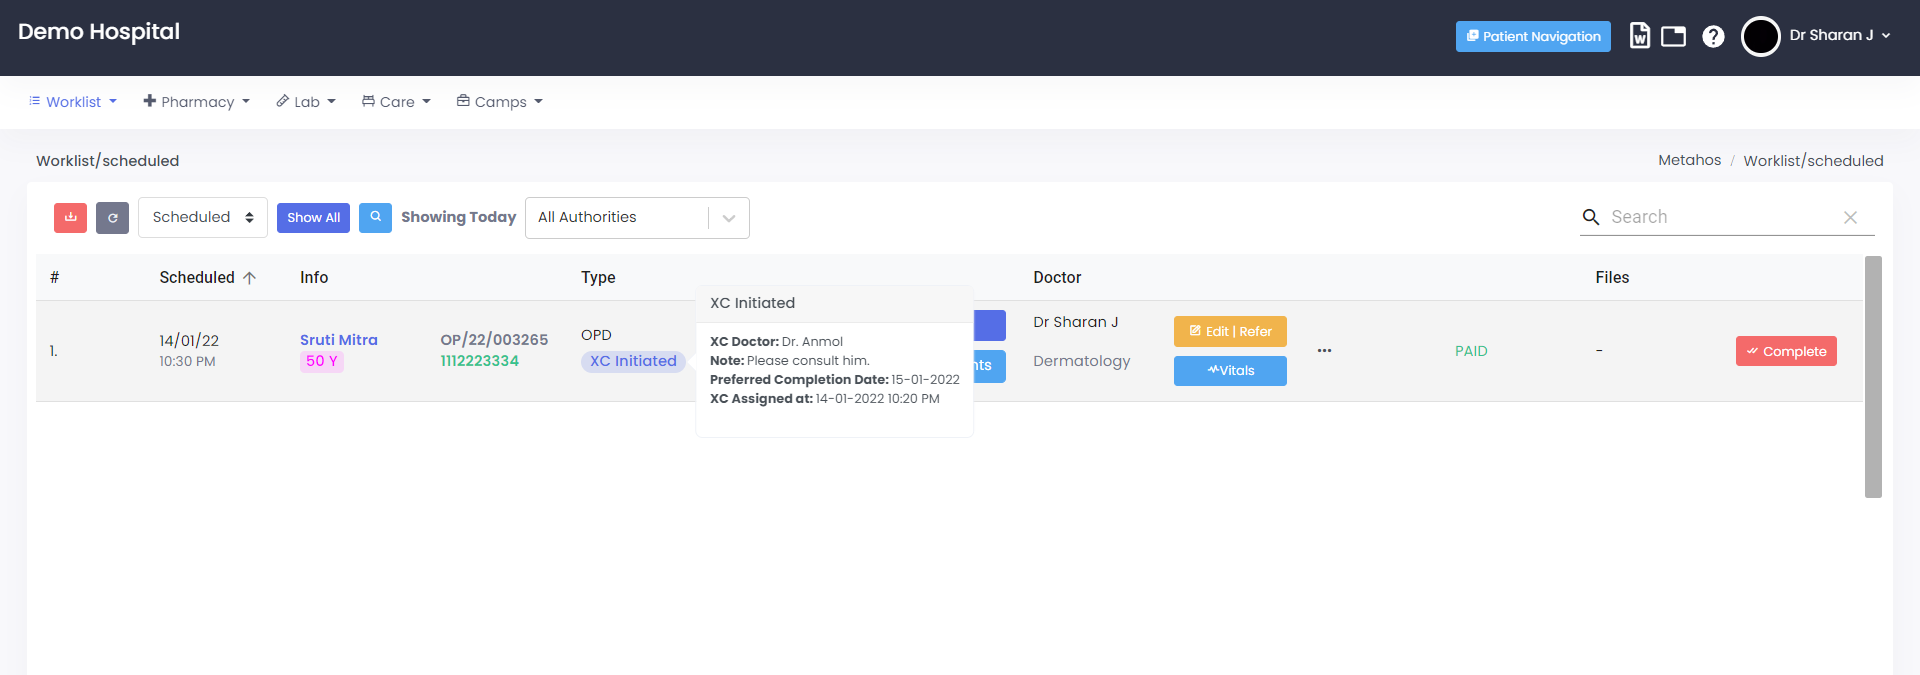The width and height of the screenshot is (1920, 675).
Task: Click the Info column header
Action: pyautogui.click(x=314, y=278)
